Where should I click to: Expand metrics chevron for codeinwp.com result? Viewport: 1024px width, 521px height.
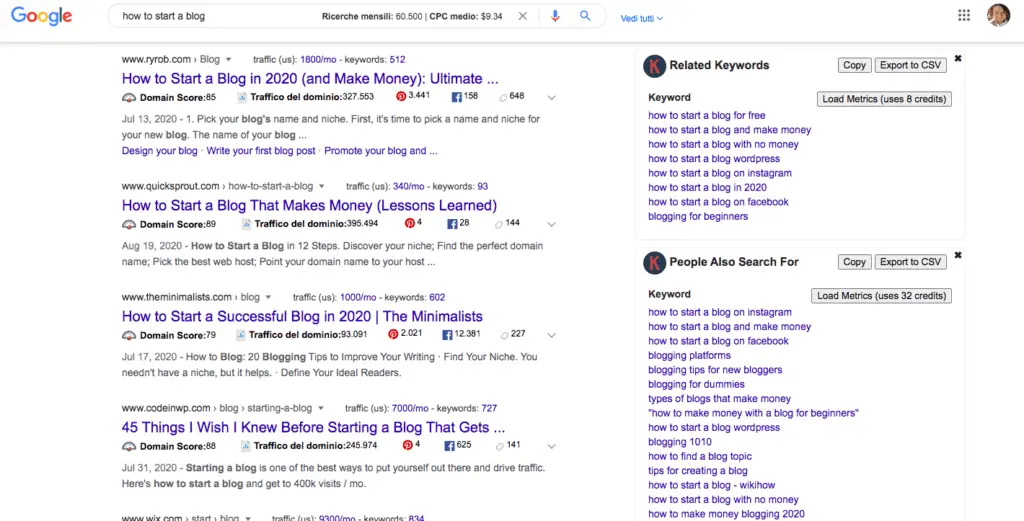(x=552, y=447)
